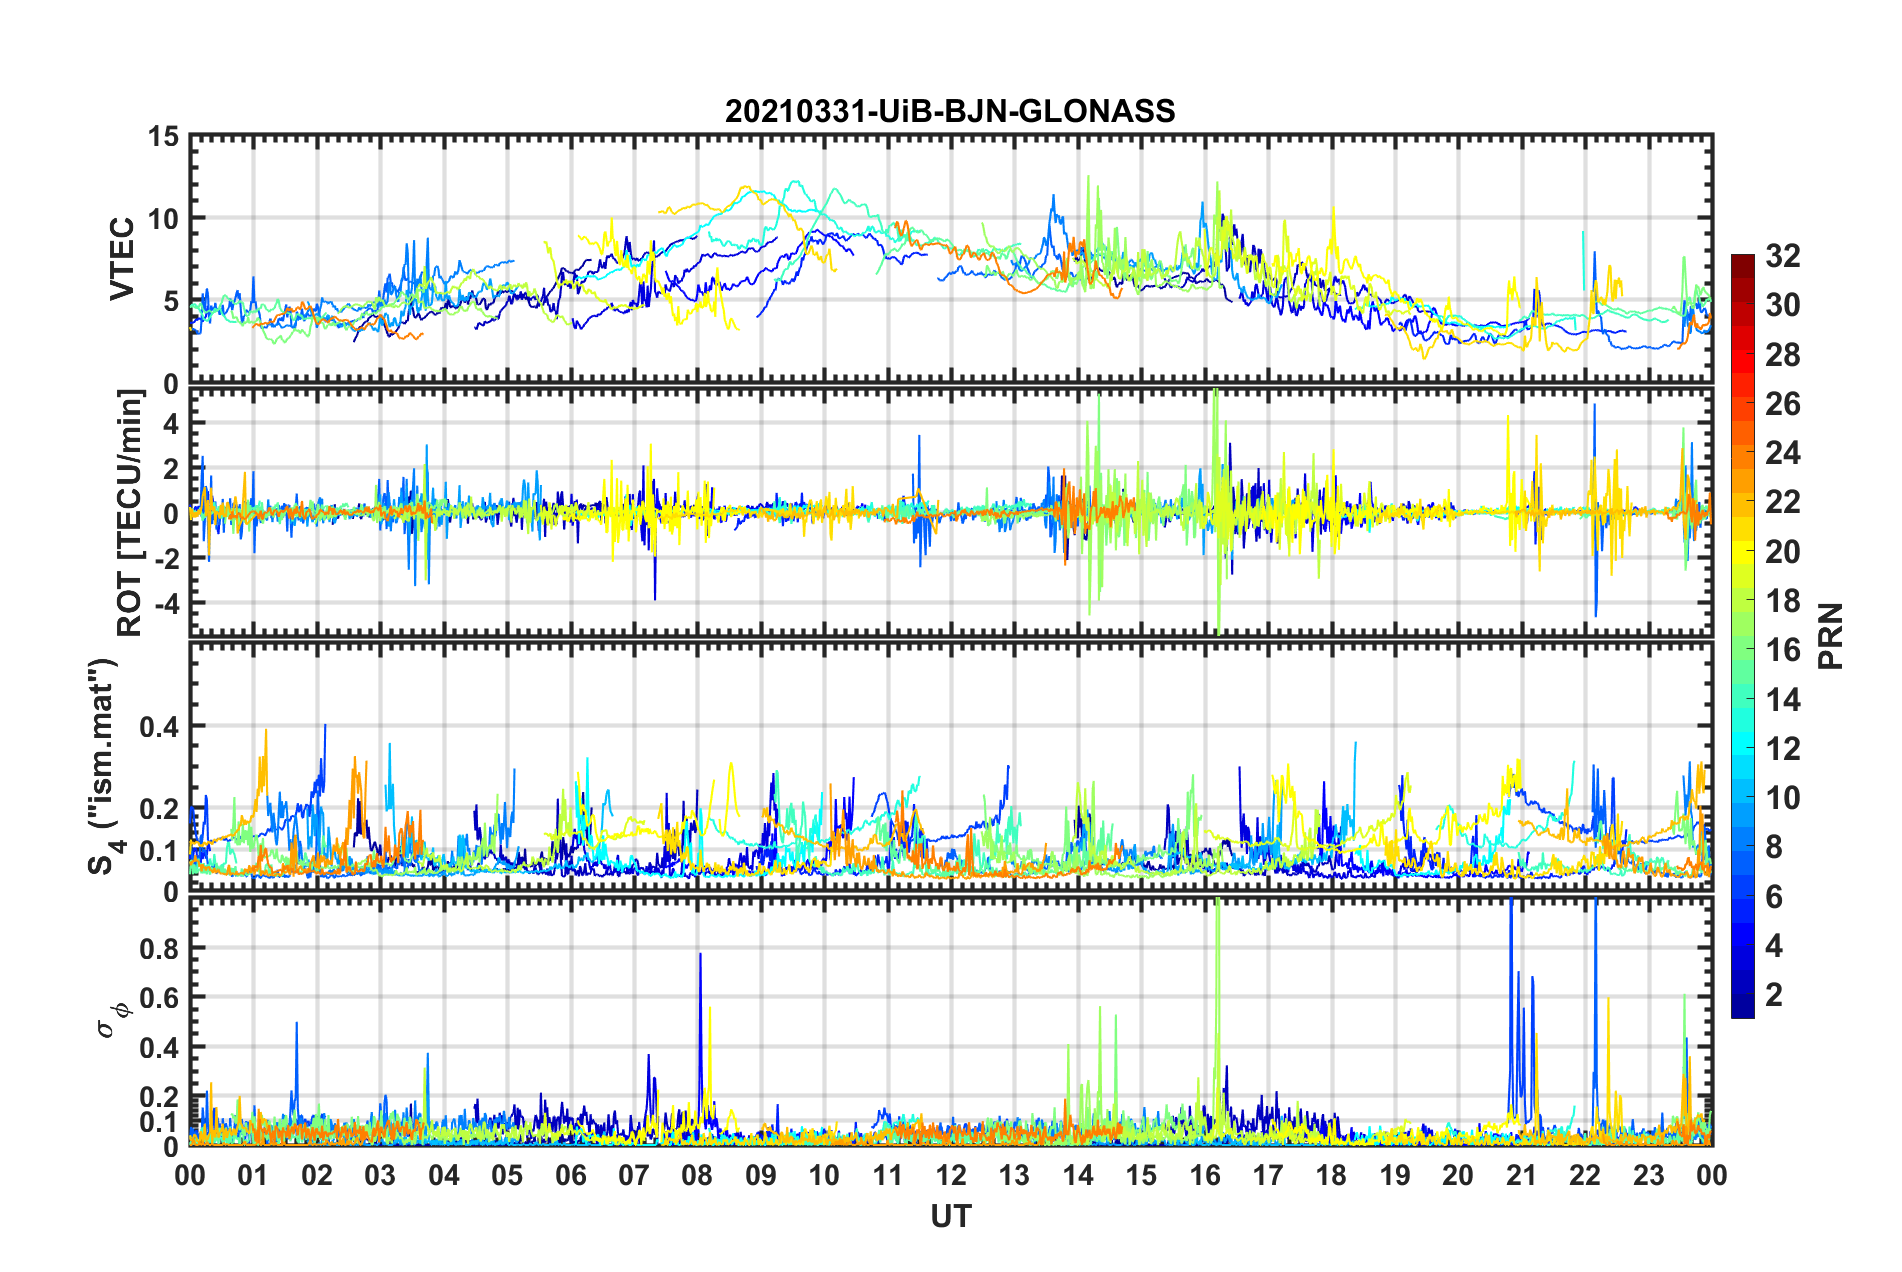
Task: Click colorbar tick label 2
Action: pyautogui.click(x=1774, y=994)
